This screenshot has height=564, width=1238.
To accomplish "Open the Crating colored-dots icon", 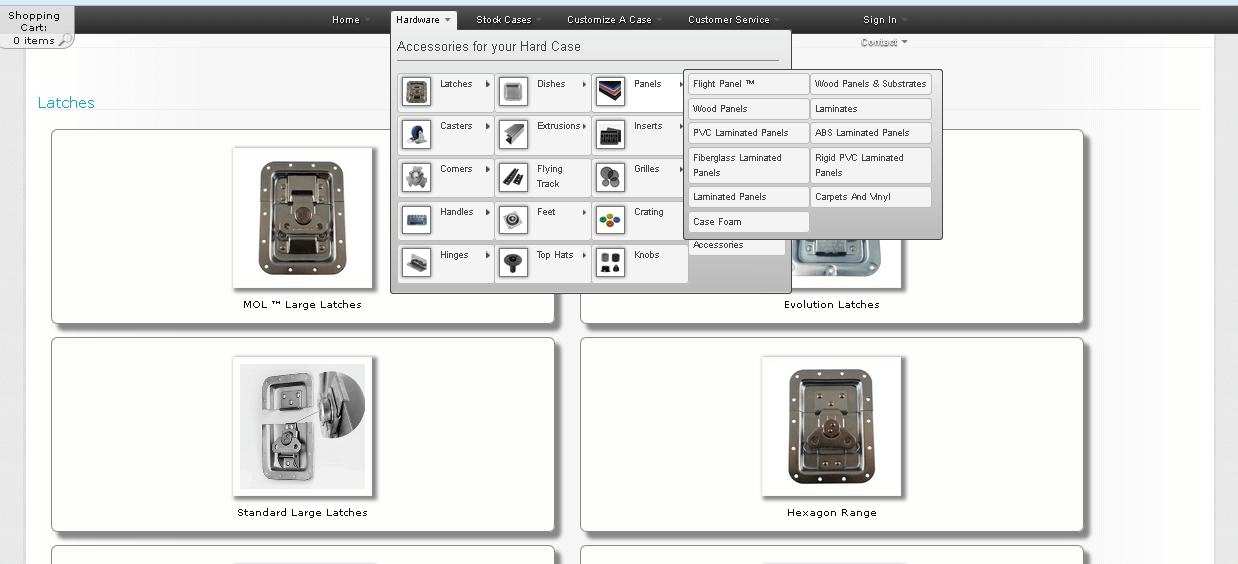I will [610, 219].
